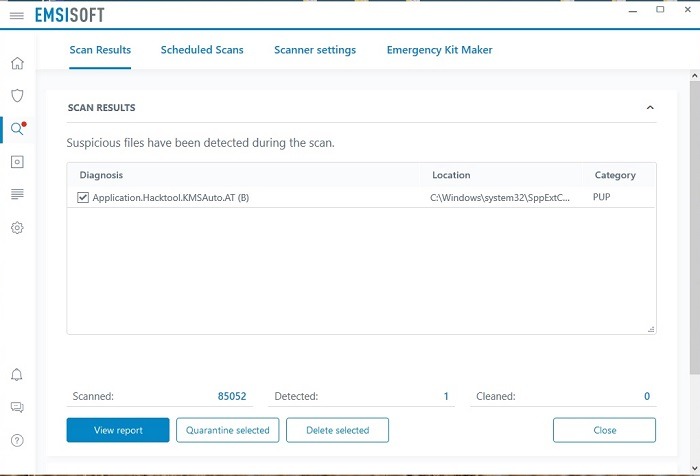Open the Notifications bell icon

tap(17, 374)
